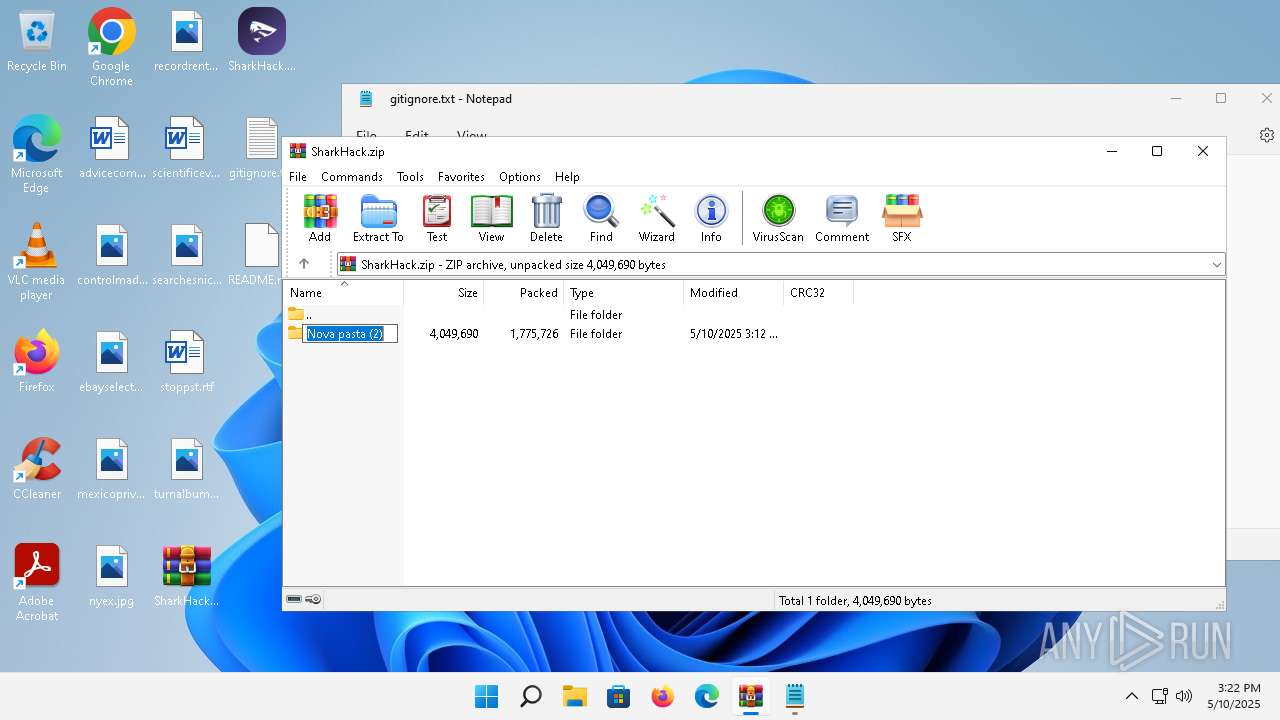Select recordrent image file on desktop
1280x720 pixels.
tap(187, 41)
